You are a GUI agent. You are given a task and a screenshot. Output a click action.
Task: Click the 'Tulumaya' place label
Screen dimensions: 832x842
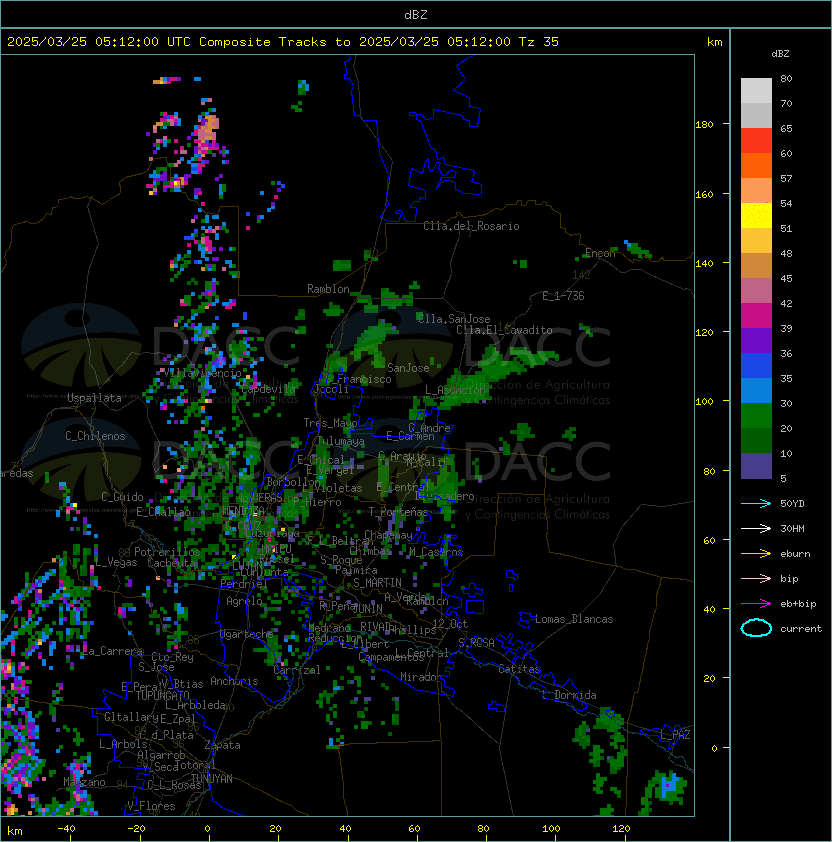341,441
